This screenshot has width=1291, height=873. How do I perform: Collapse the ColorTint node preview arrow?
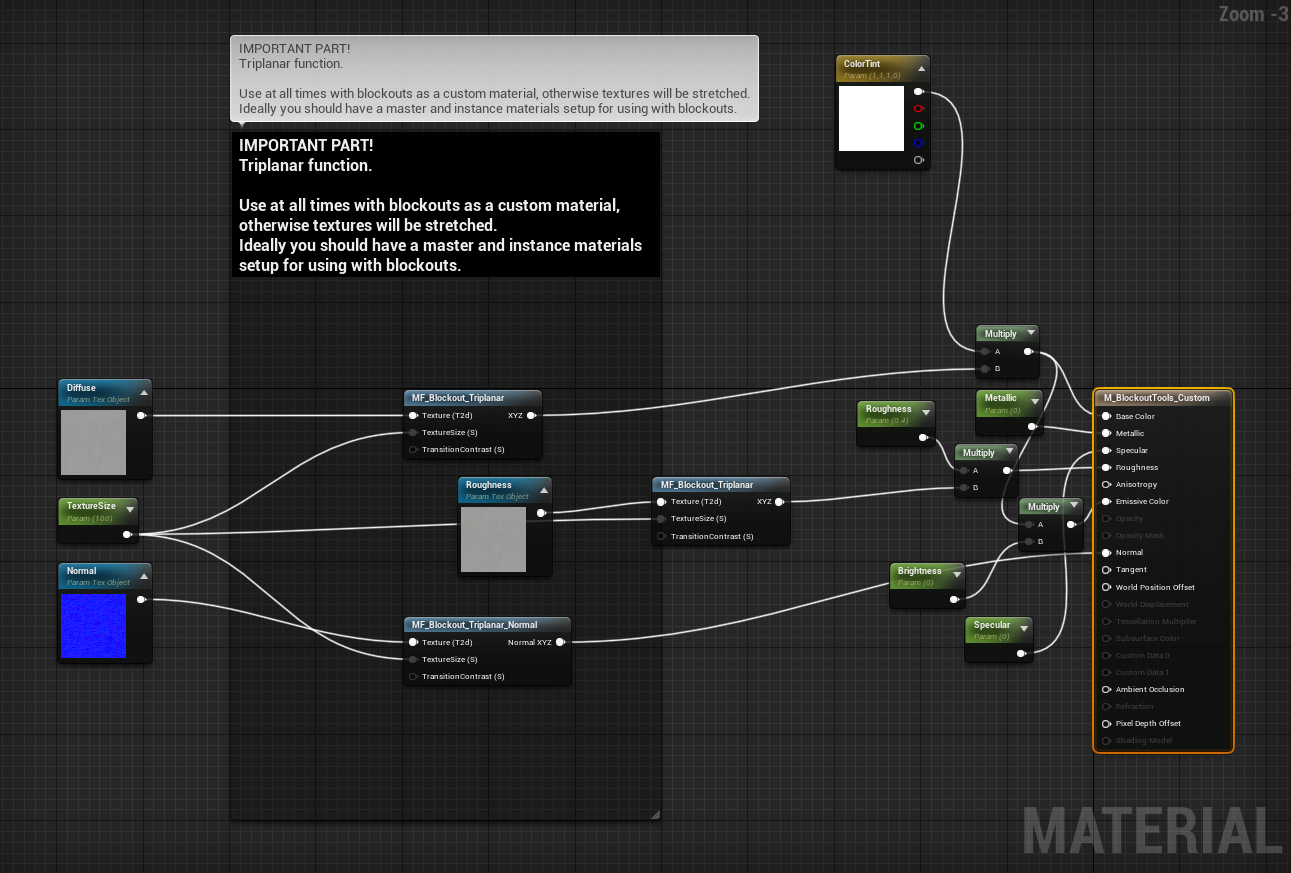tap(920, 67)
